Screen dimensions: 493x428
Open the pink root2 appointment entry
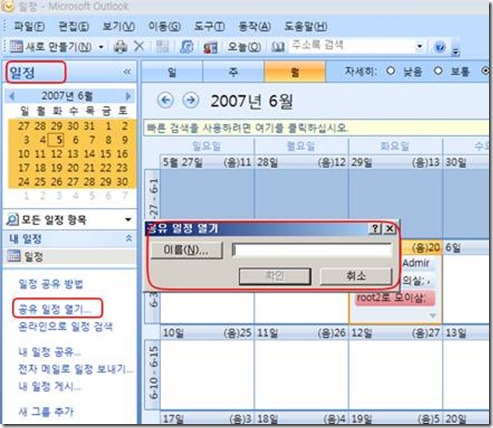pyautogui.click(x=395, y=298)
